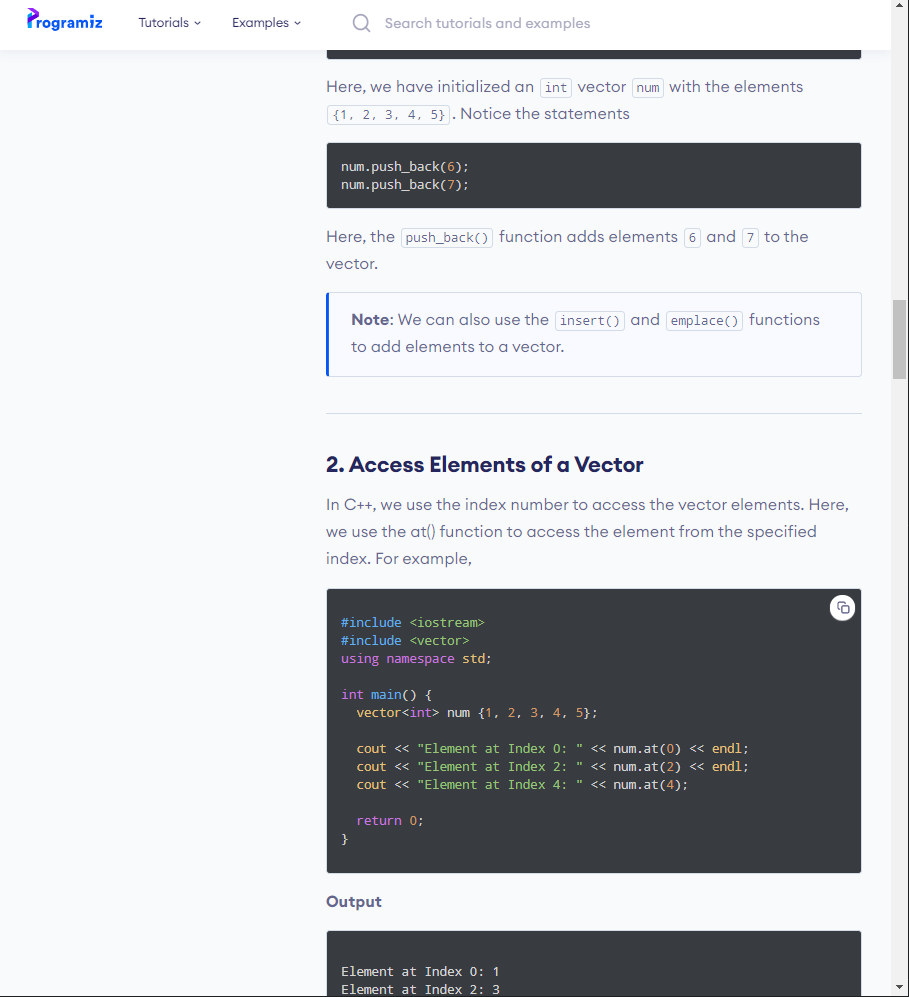Image resolution: width=909 pixels, height=997 pixels.
Task: Click the inline code 'push_back()'
Action: click(447, 238)
